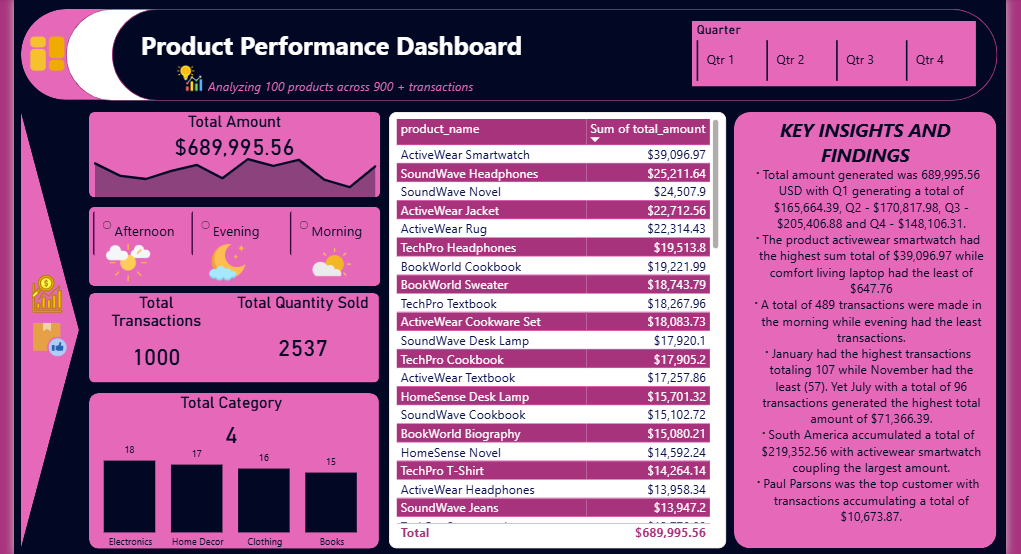1021x554 pixels.
Task: Open the product box thumbs-up sidebar icon
Action: coord(49,339)
